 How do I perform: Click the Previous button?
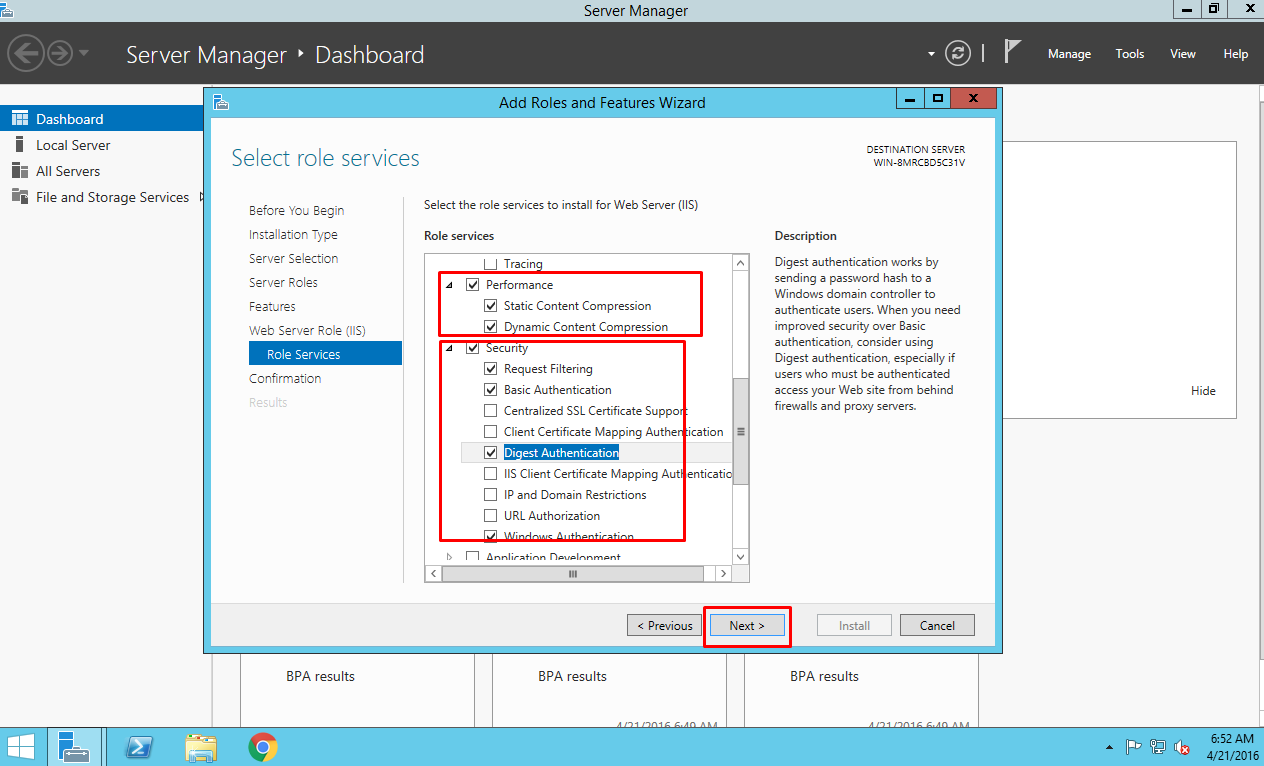664,626
